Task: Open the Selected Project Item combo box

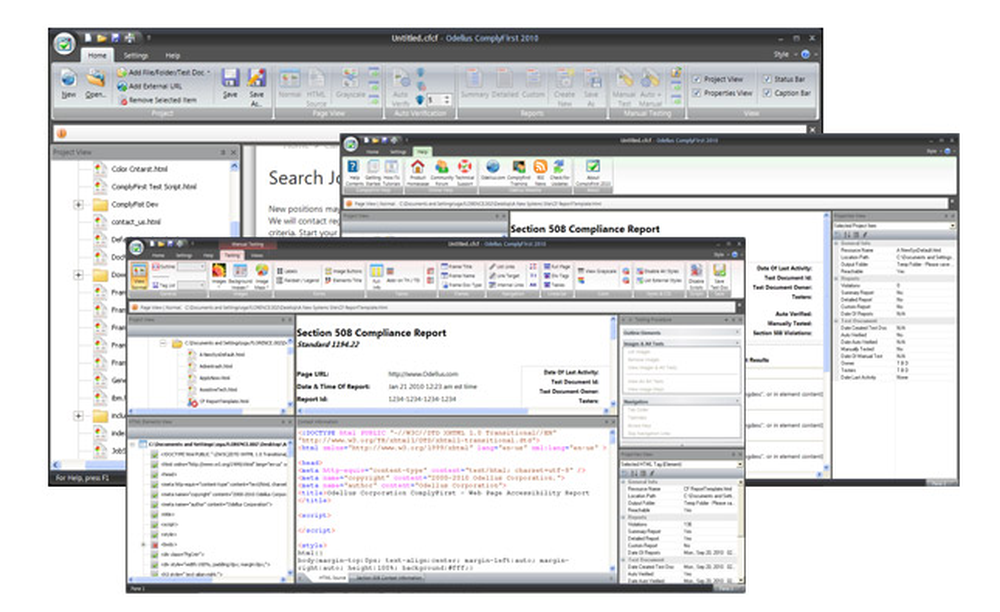Action: click(894, 226)
